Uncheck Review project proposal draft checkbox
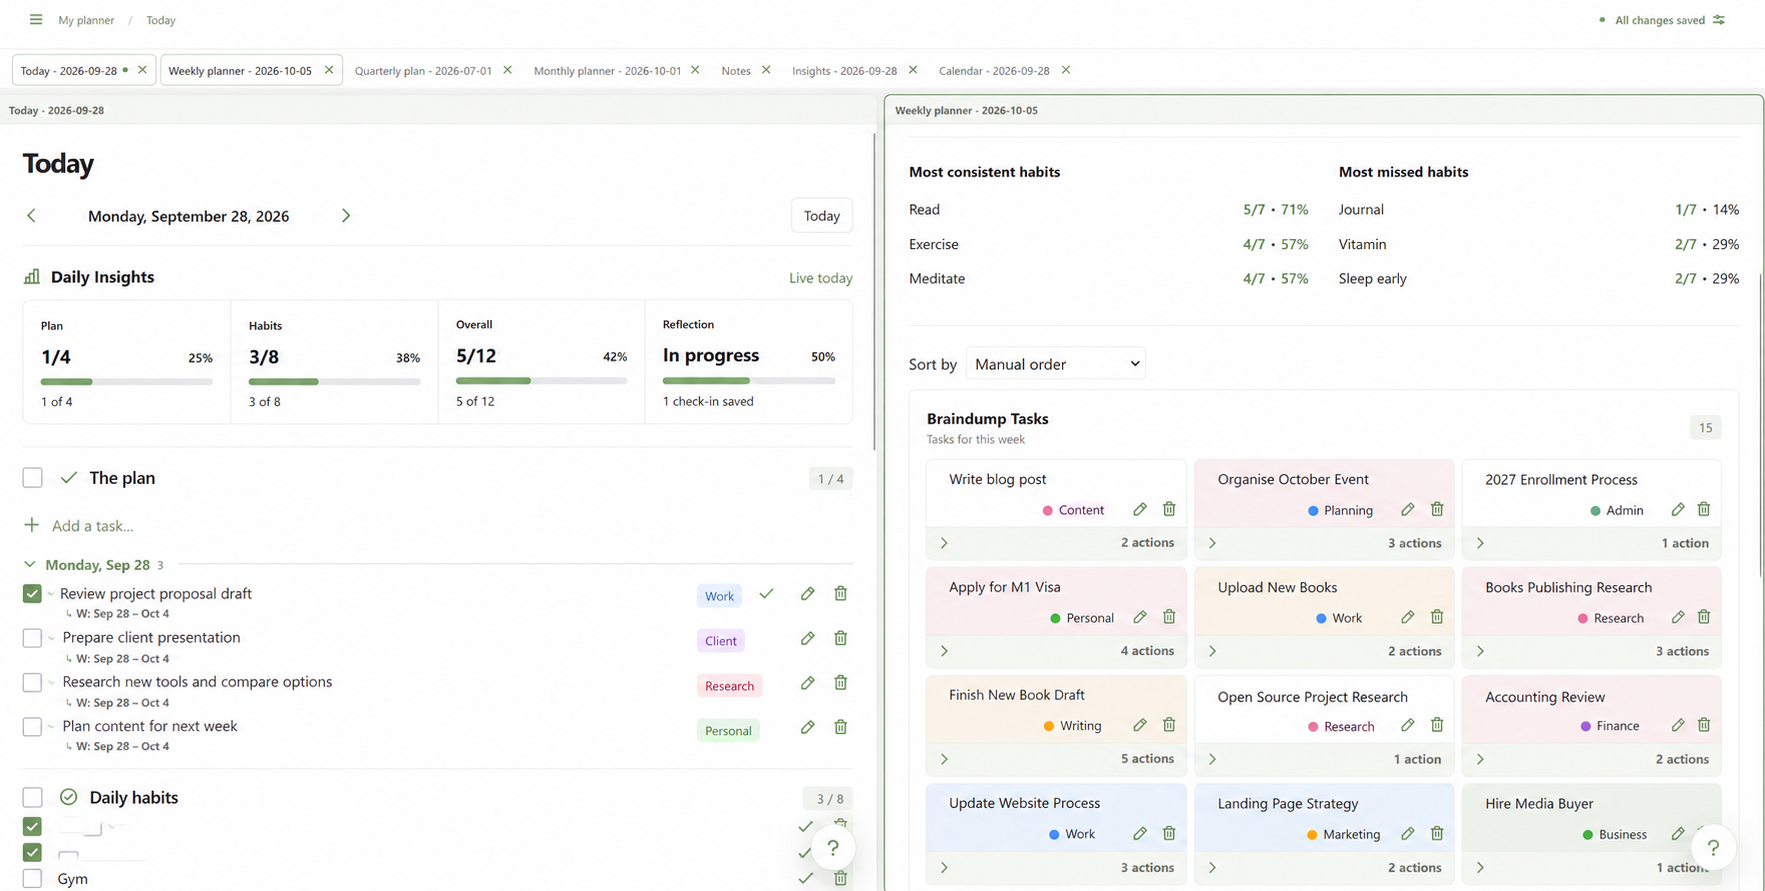Image resolution: width=1765 pixels, height=891 pixels. tap(32, 594)
